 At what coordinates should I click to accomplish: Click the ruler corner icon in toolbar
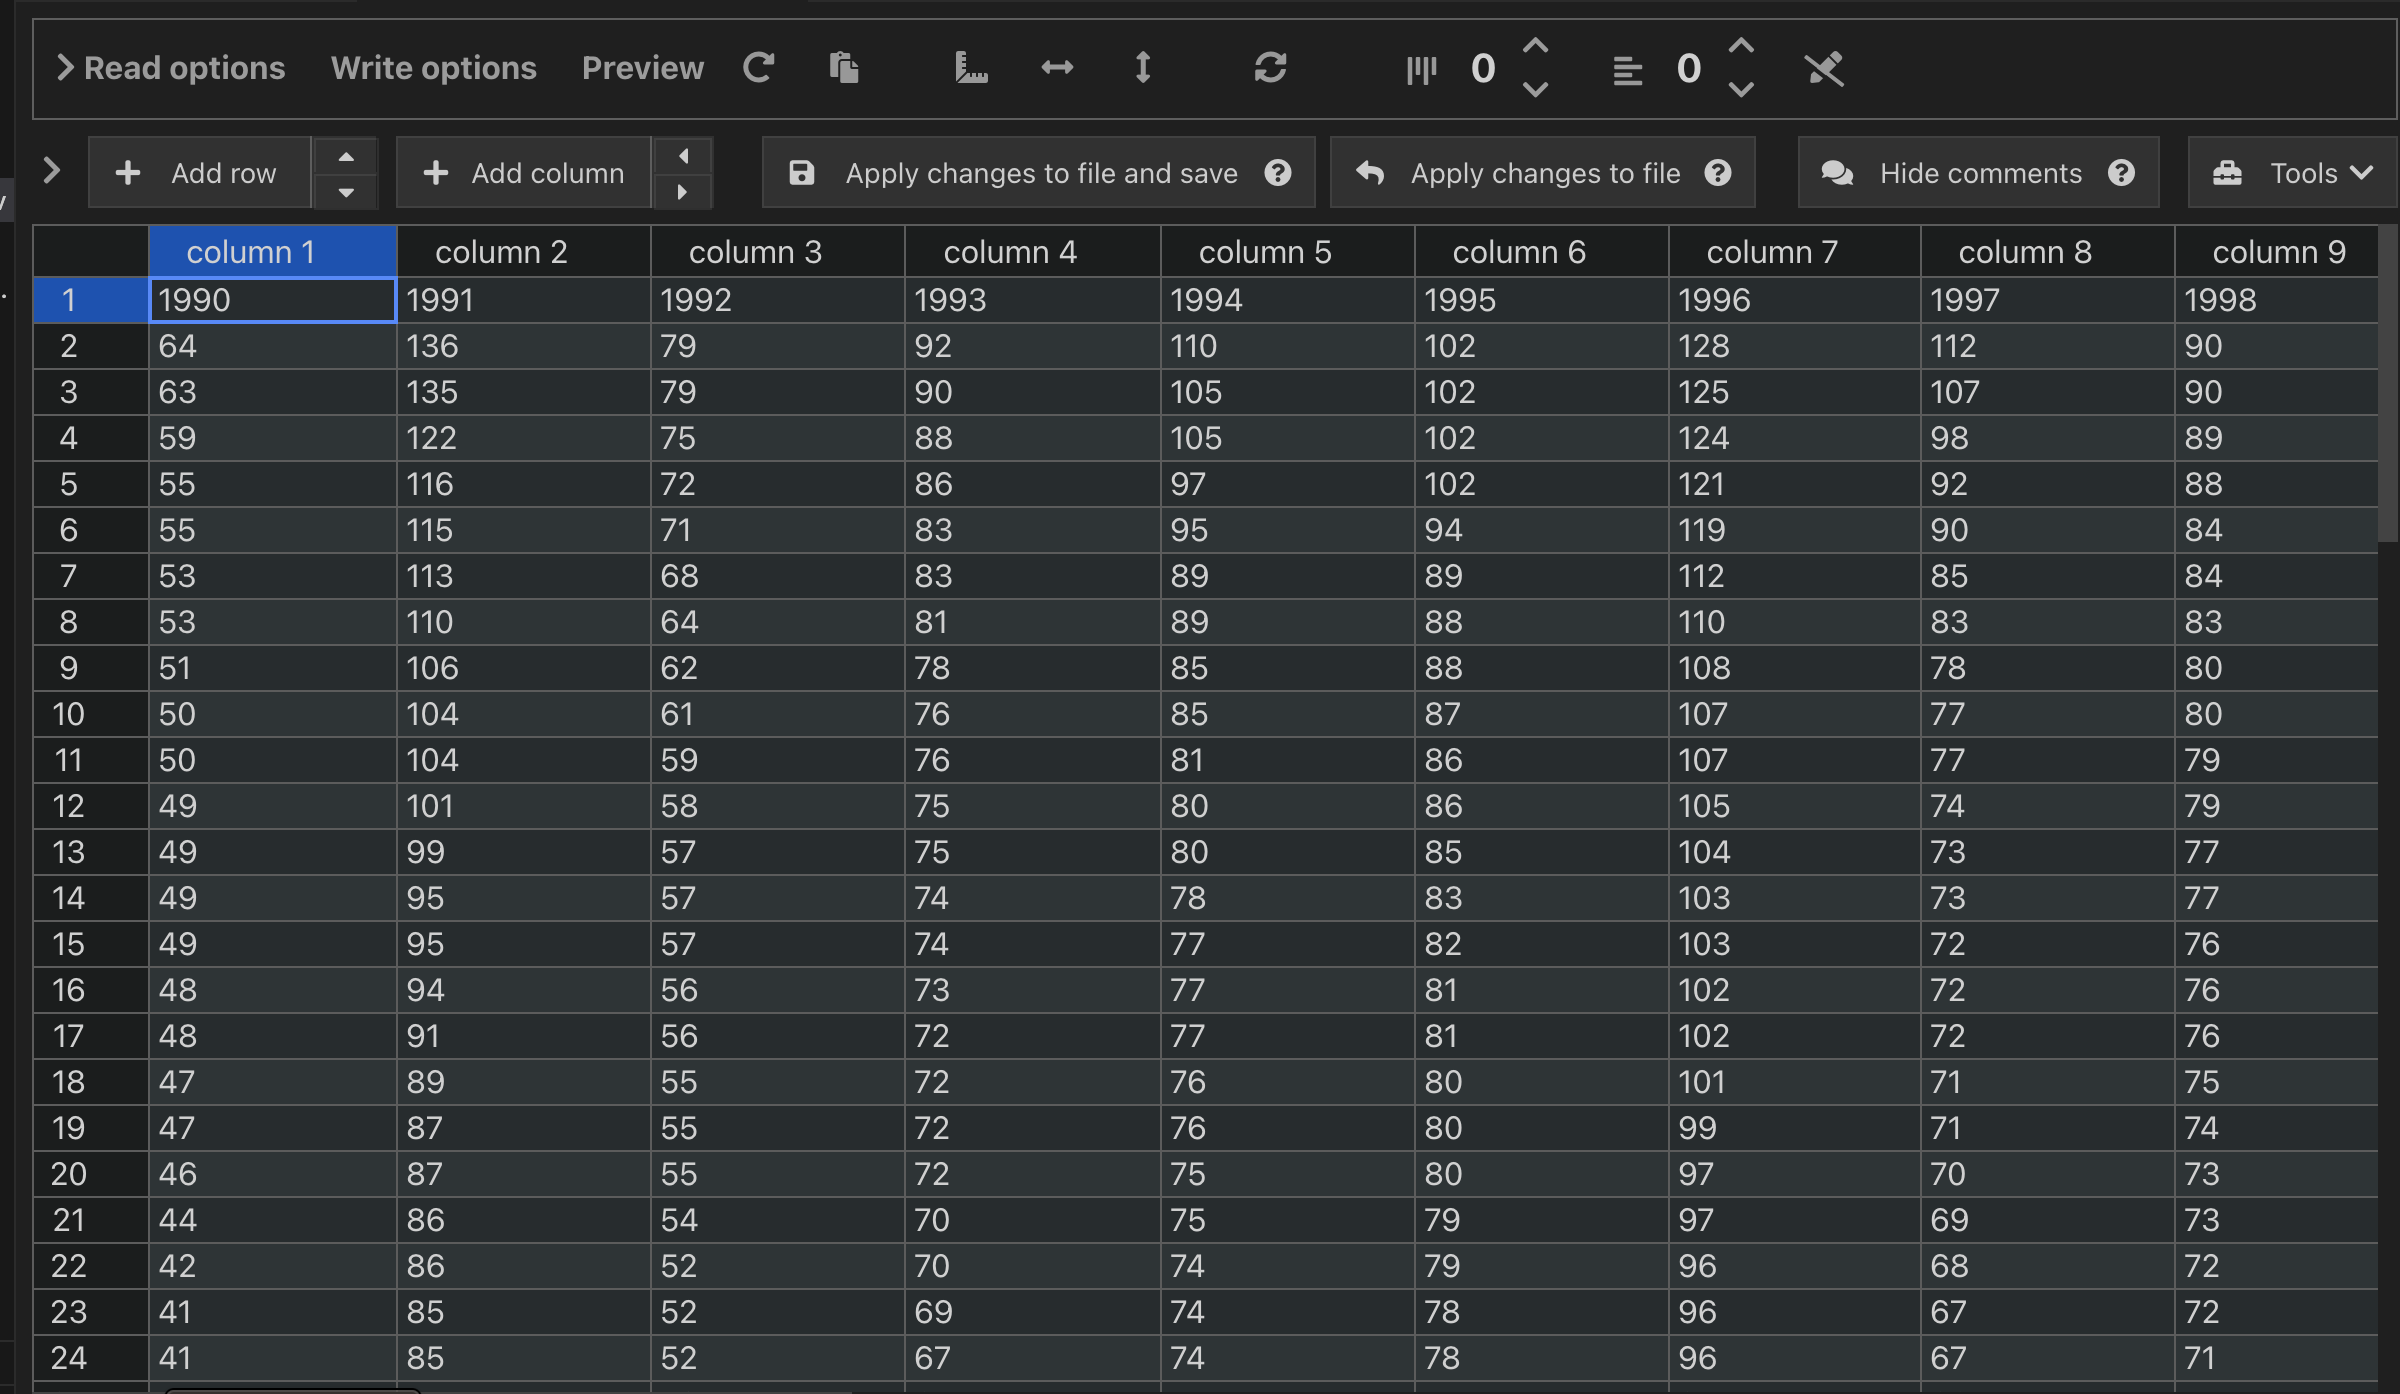[971, 68]
